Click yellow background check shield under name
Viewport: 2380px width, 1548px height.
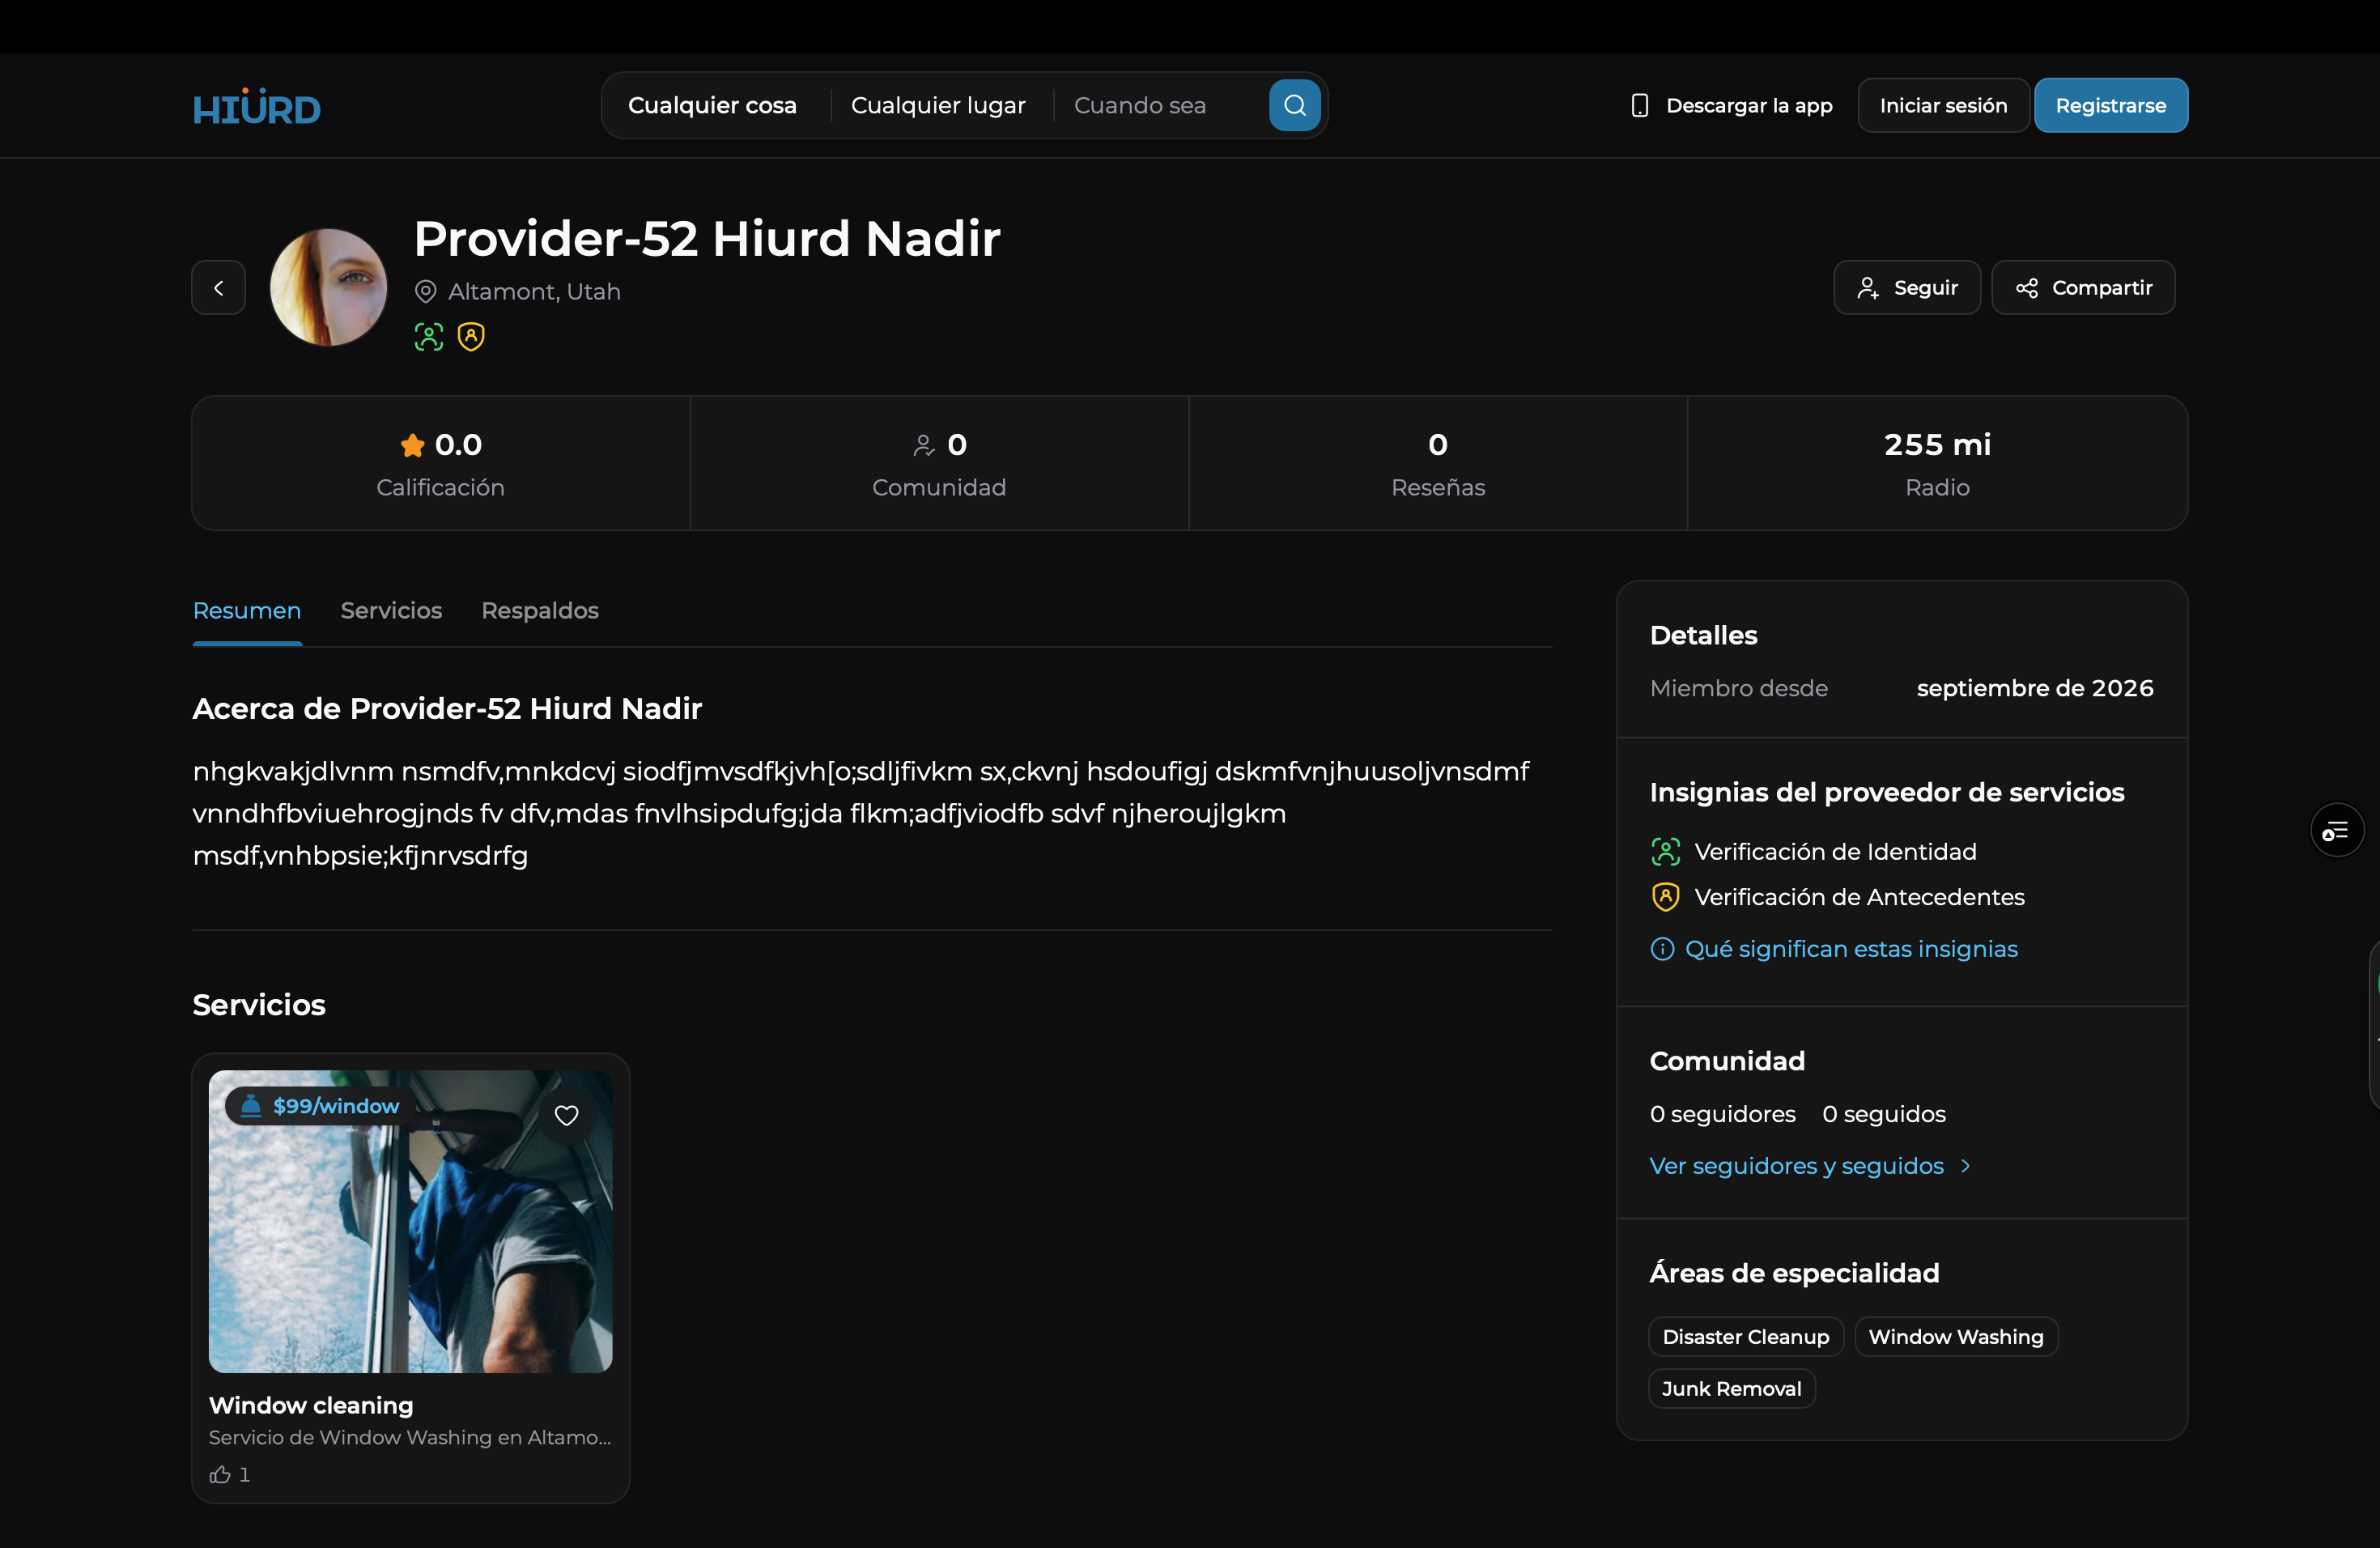[x=471, y=337]
